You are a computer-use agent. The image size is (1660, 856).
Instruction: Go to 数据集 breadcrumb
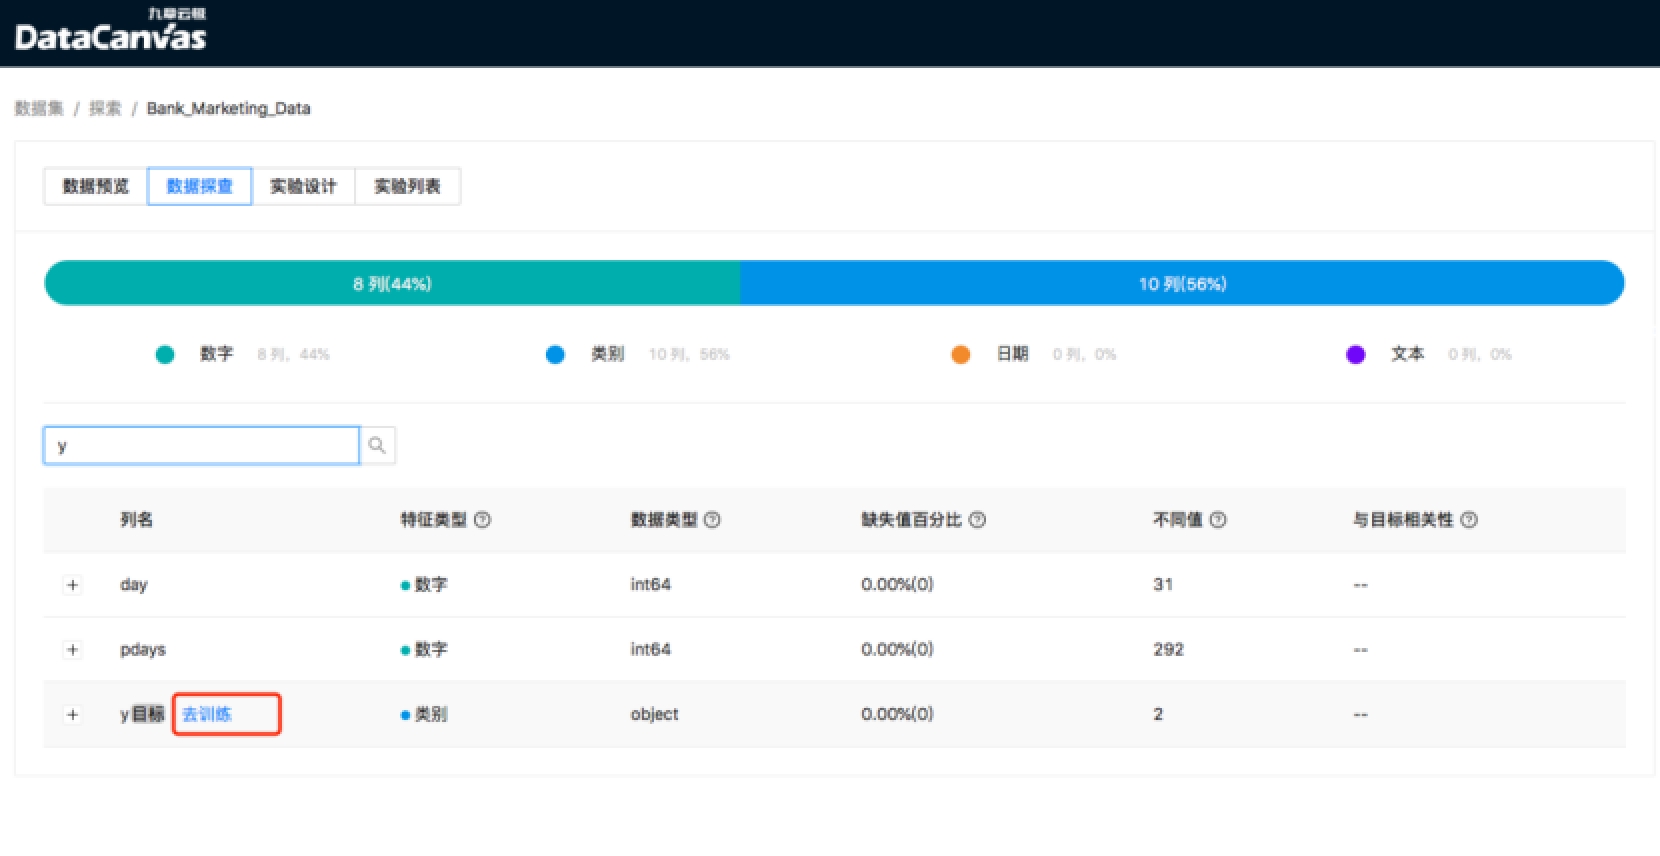click(39, 108)
